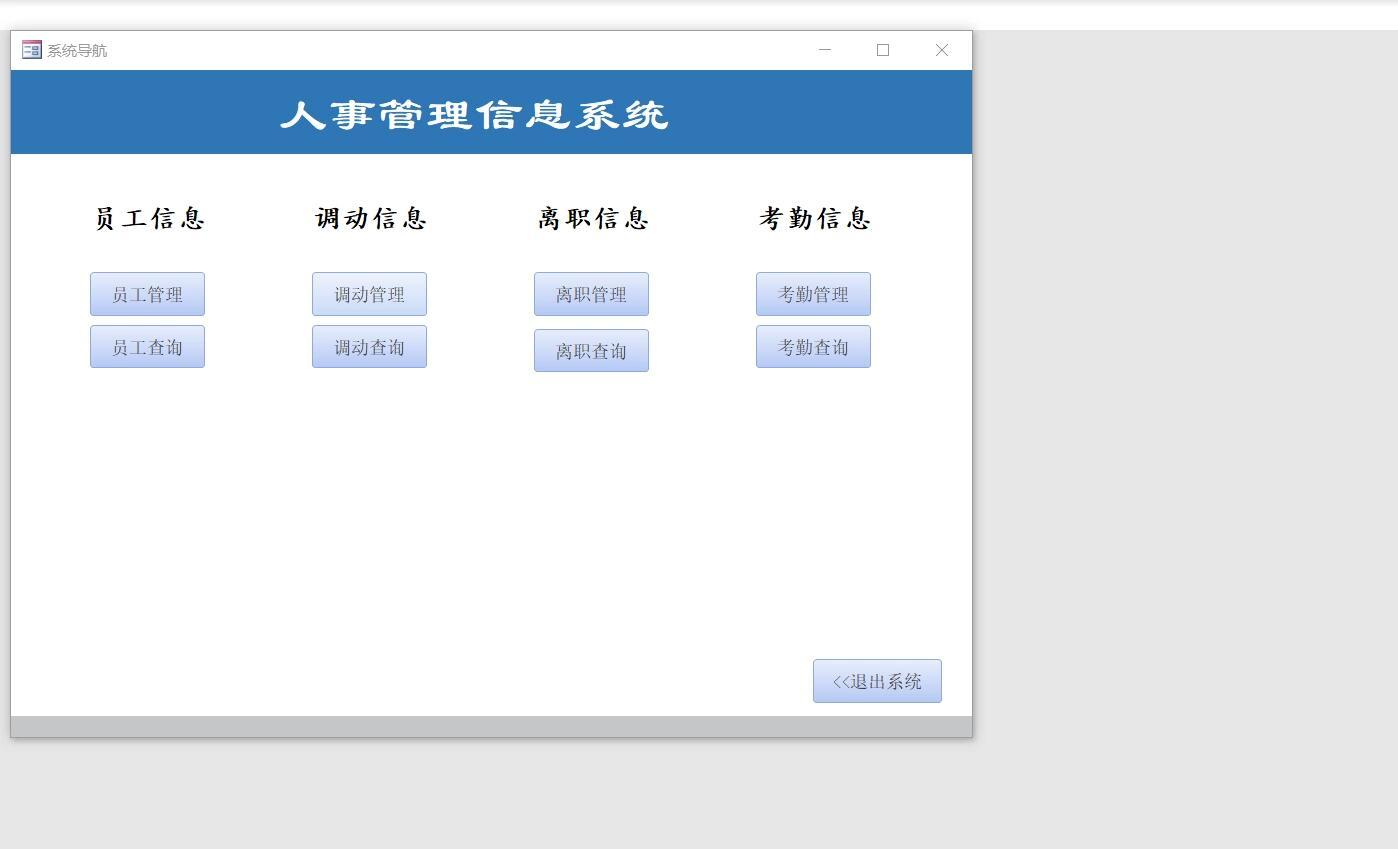Open the 员工管理 form
Screen dimensions: 1398x849
pyautogui.click(x=147, y=294)
